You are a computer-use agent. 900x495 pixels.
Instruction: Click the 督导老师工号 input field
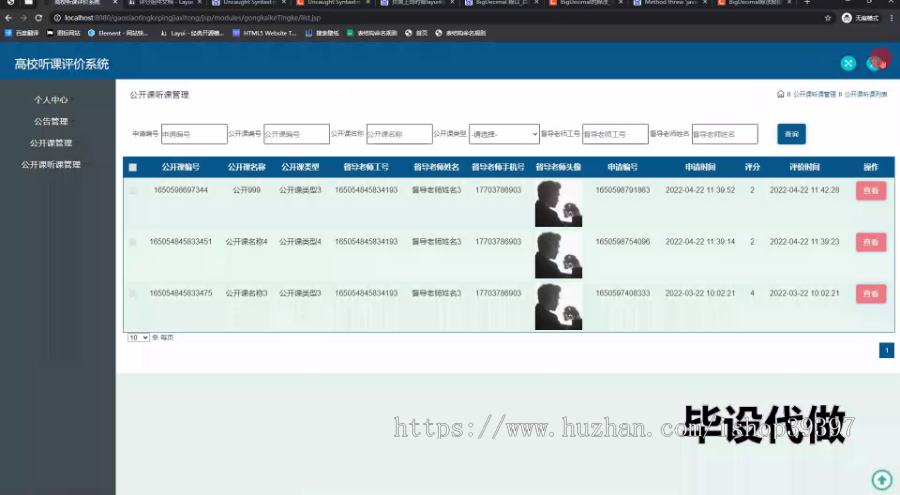point(615,134)
